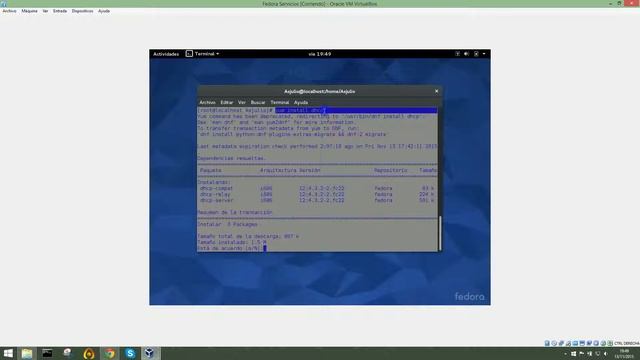
Task: Click VirtualBox mouse integration status icon
Action: (x=603, y=343)
